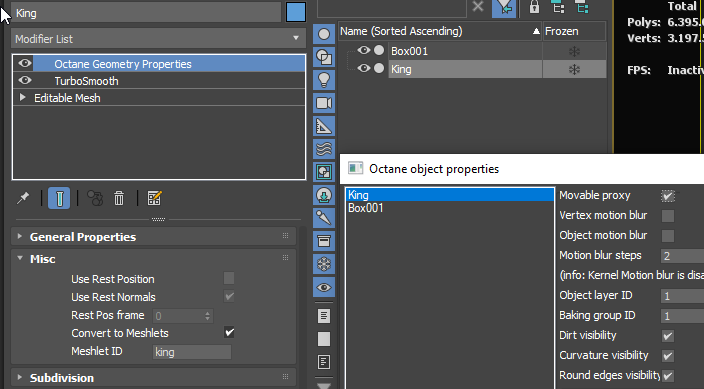Toggle King visibility eye in explorer
This screenshot has width=704, height=389.
[x=364, y=68]
